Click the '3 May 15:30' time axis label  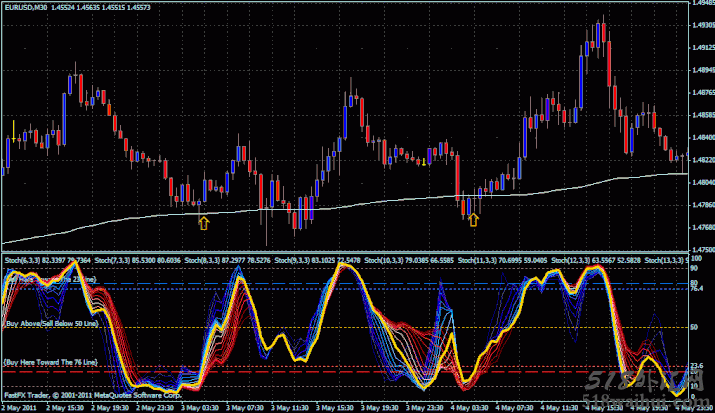(335, 408)
